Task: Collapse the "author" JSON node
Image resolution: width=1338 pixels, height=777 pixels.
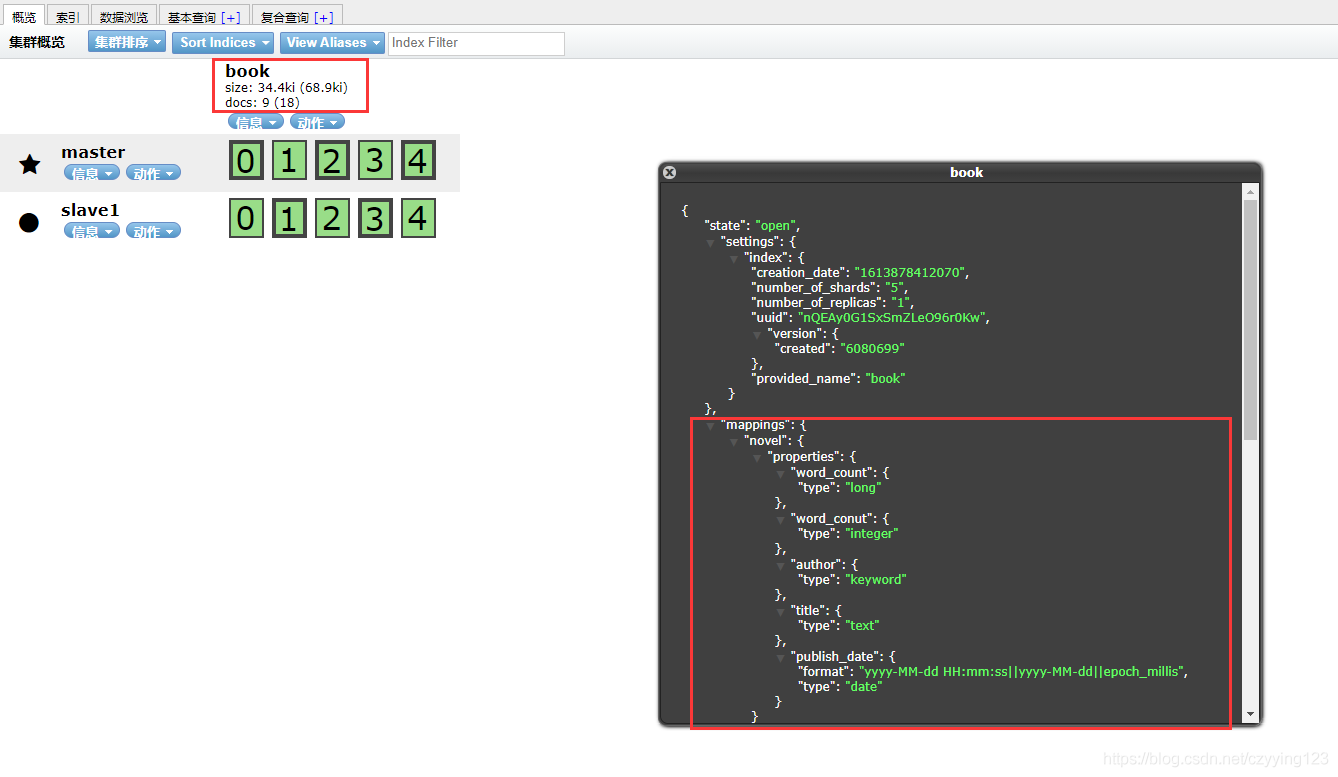Action: [781, 565]
